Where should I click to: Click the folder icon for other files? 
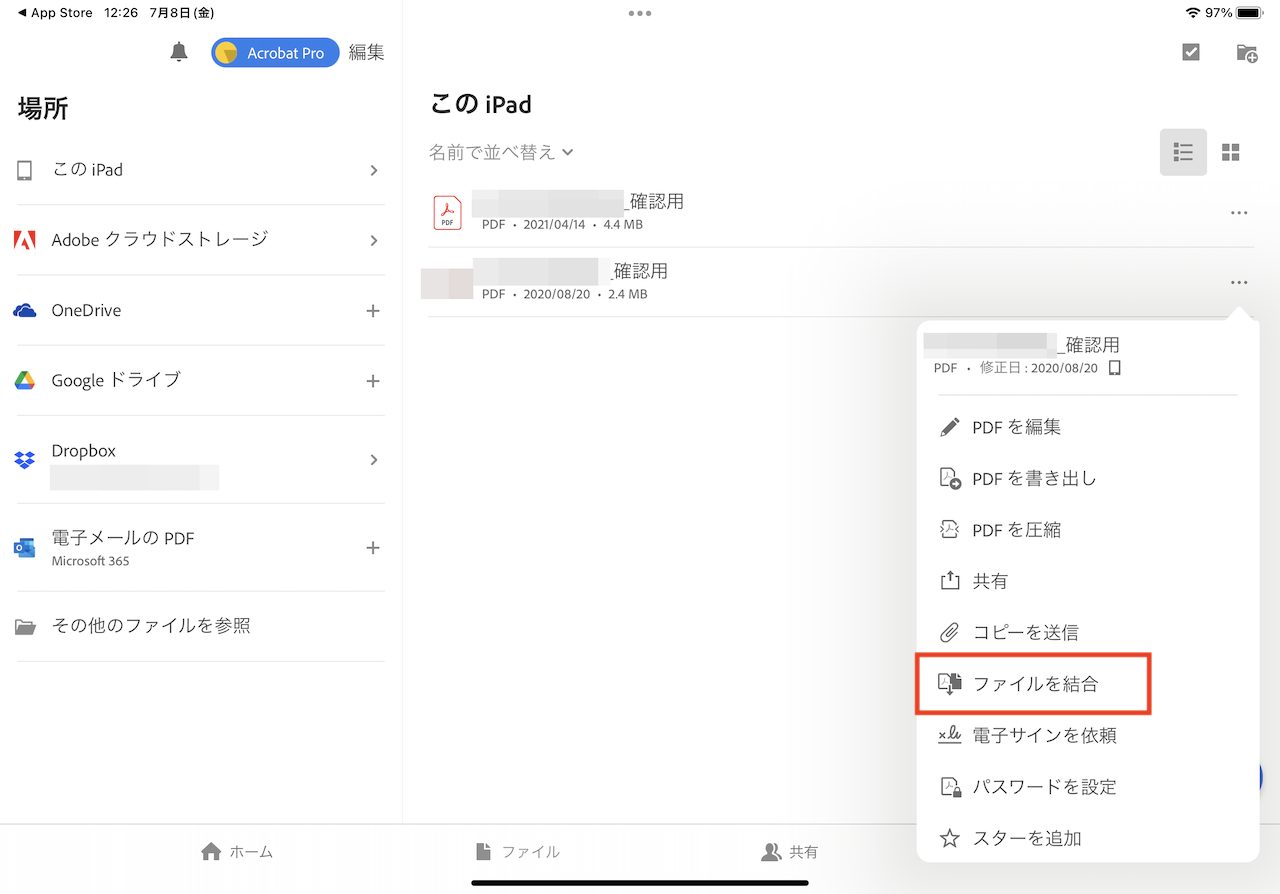tap(25, 627)
